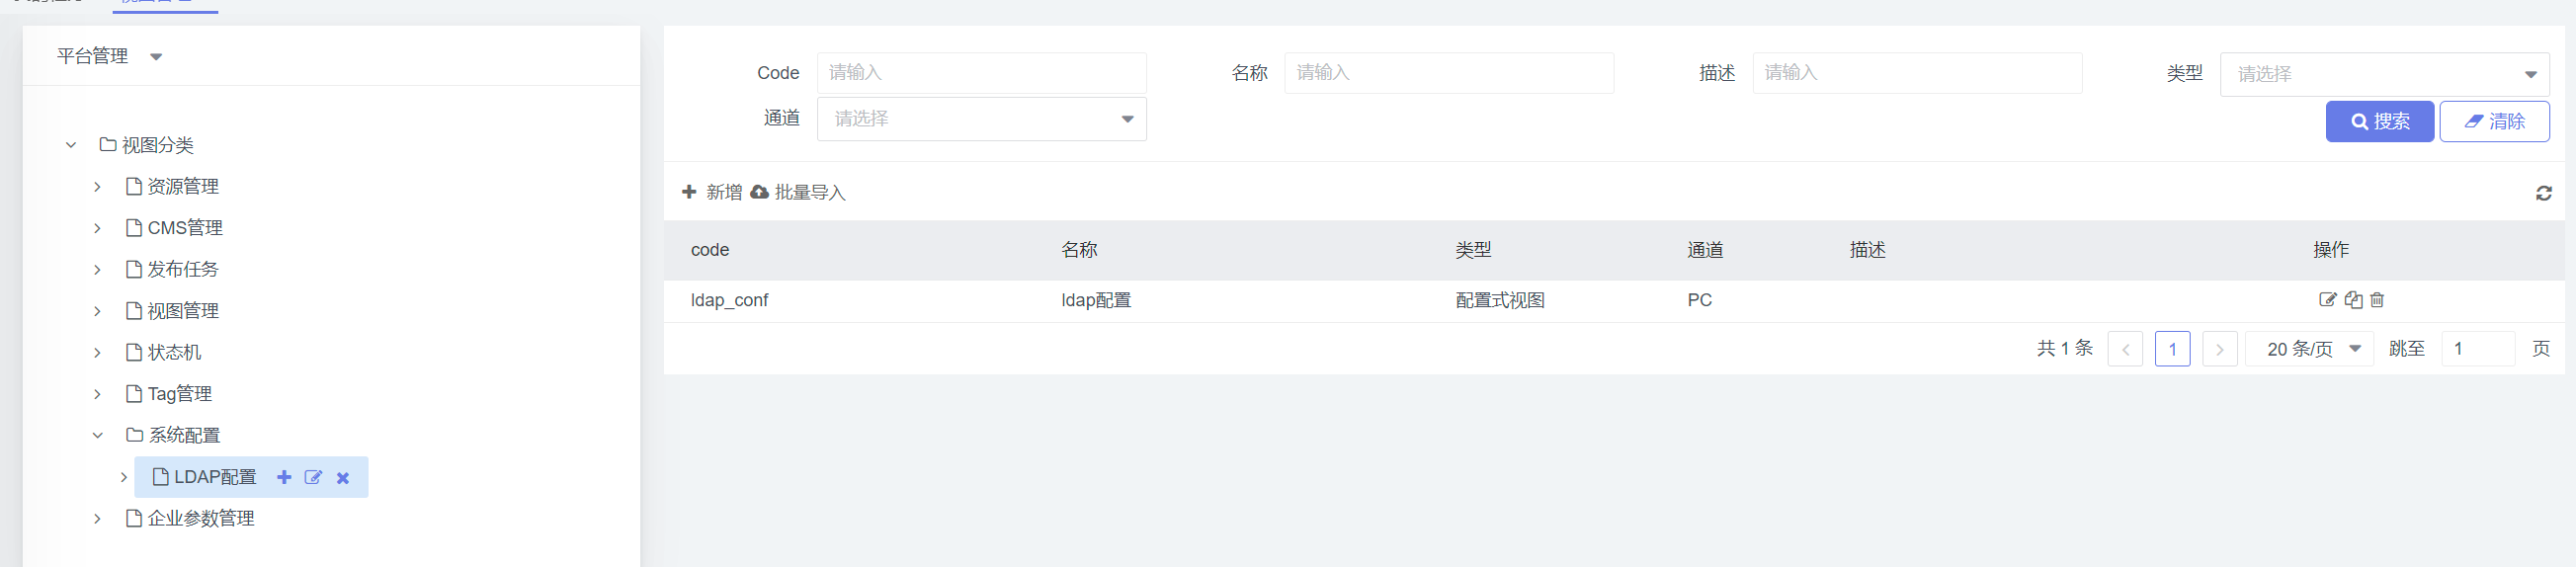Focus the 描述 input field
Viewport: 2576px width, 567px height.
click(x=1917, y=73)
